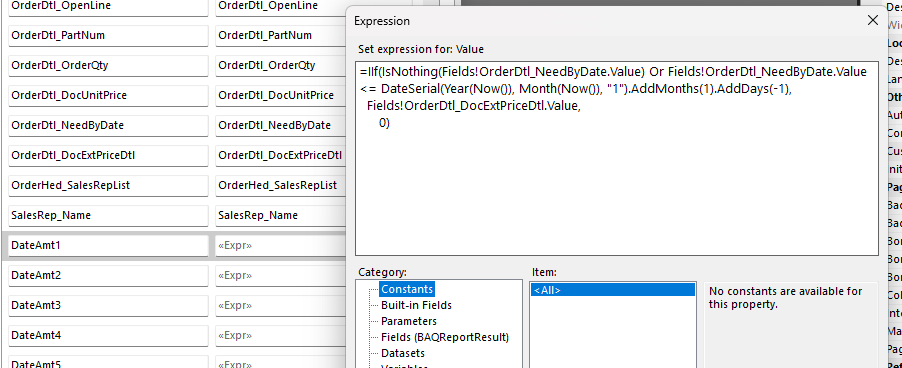Choose the Datasets category
This screenshot has width=902, height=368.
coord(403,353)
